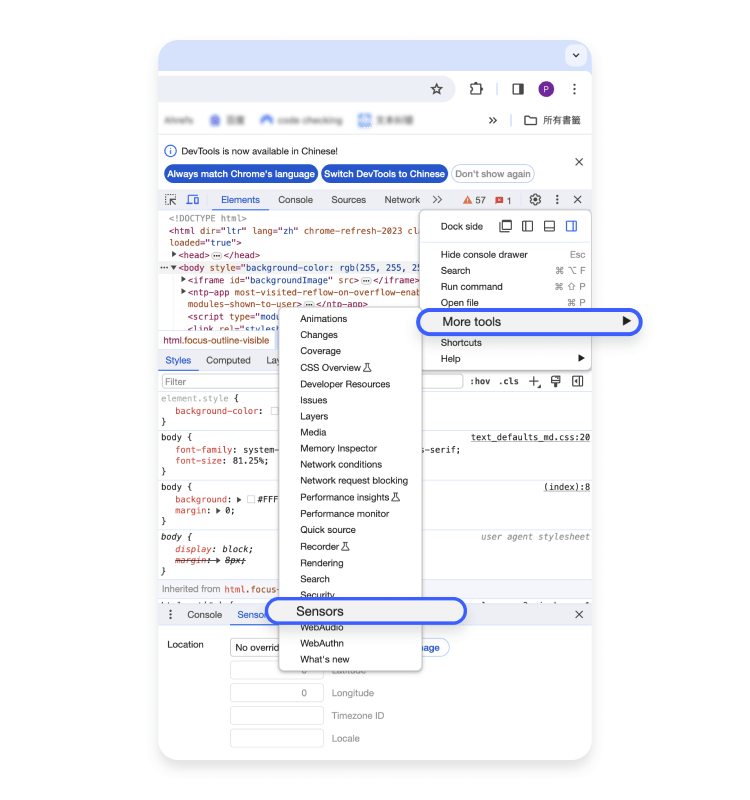Click the 57 warnings counter
This screenshot has height=800, width=750.
coord(474,200)
